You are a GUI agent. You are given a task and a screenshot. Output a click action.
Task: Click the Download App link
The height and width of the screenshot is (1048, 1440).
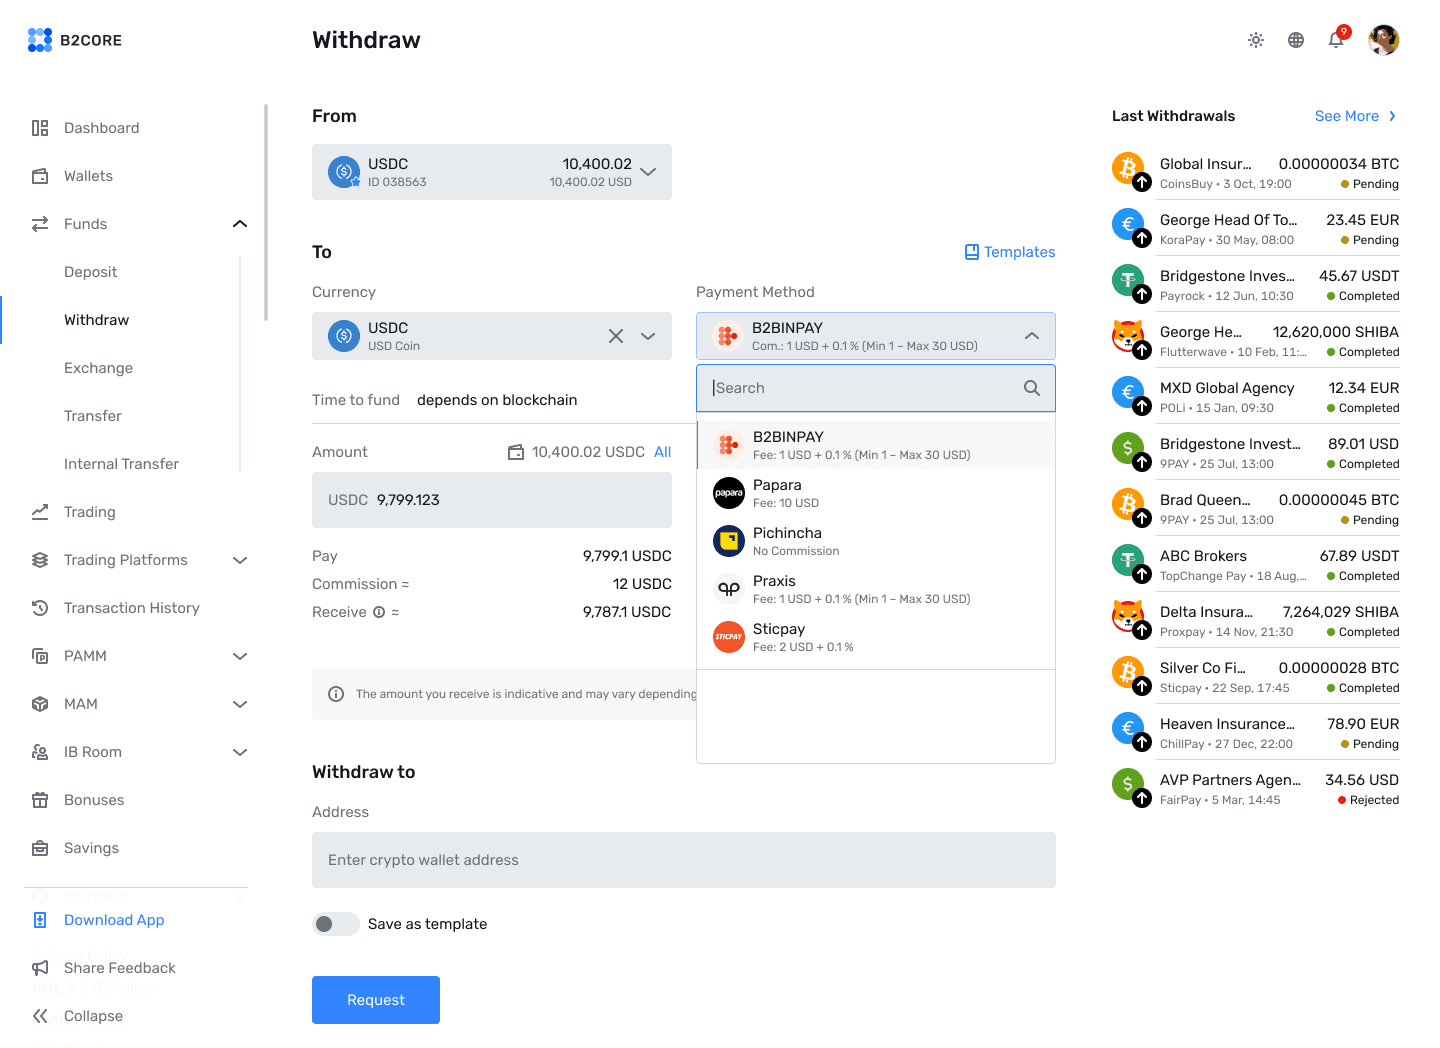(x=114, y=920)
